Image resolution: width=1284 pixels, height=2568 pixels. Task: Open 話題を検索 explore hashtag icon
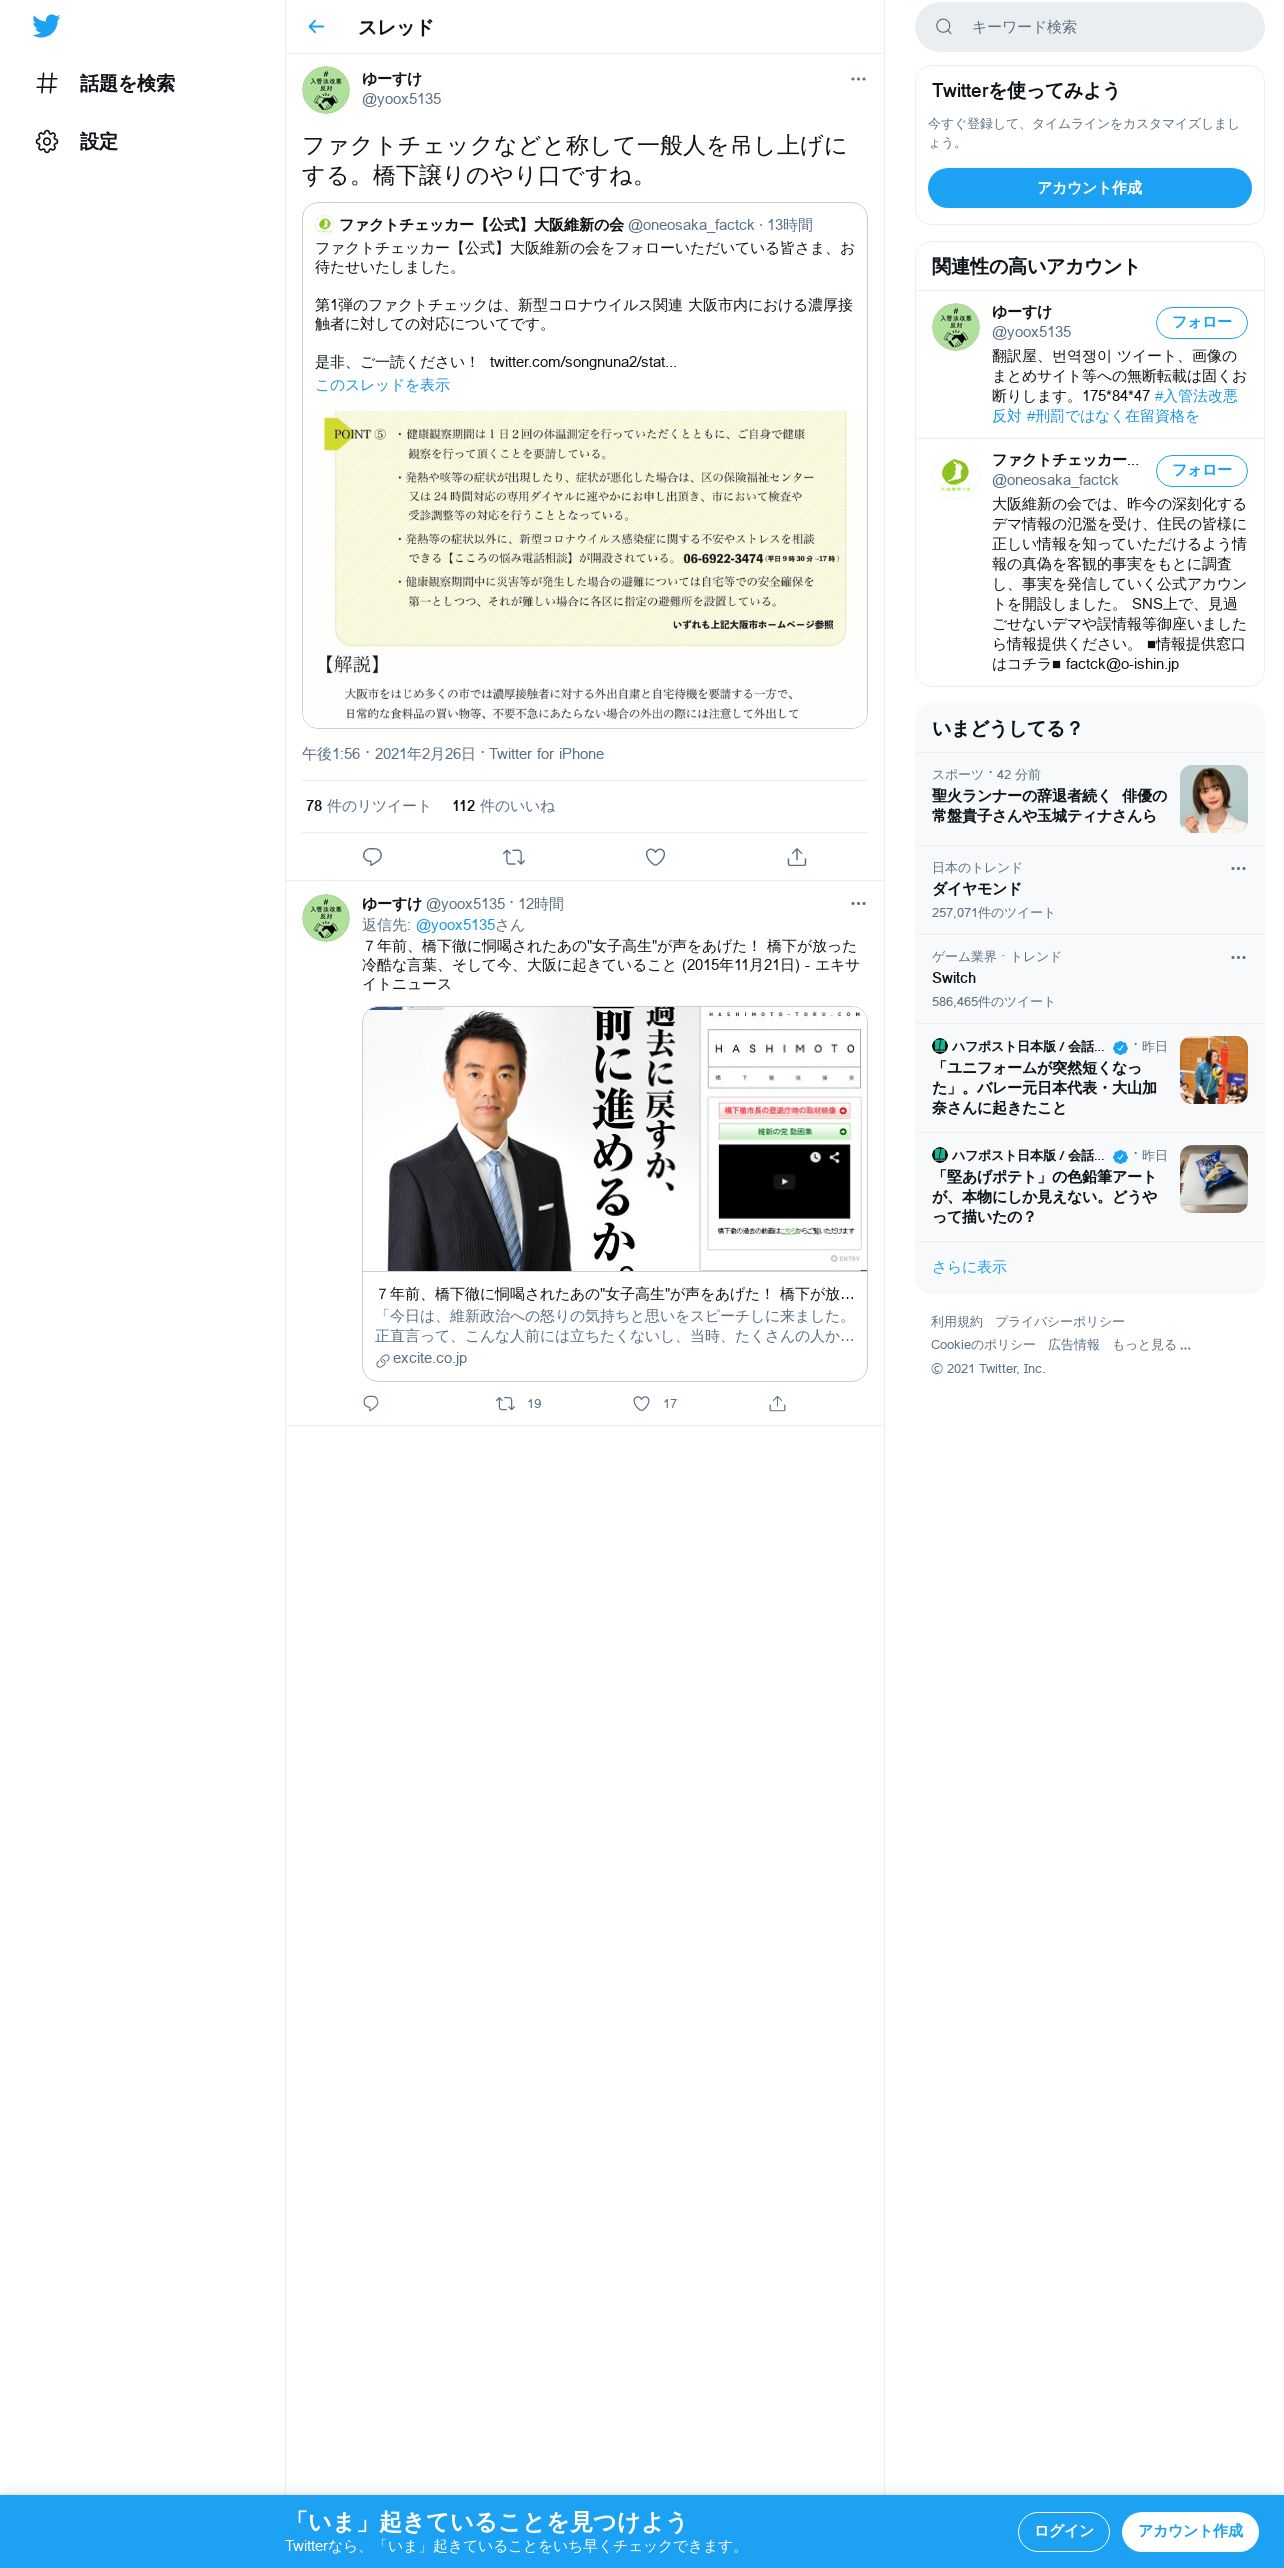47,83
